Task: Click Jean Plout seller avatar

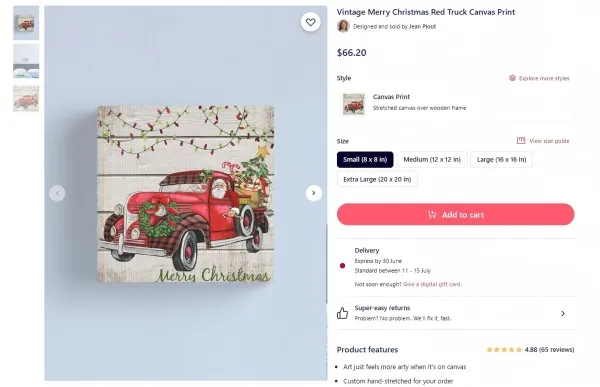Action: (x=343, y=26)
